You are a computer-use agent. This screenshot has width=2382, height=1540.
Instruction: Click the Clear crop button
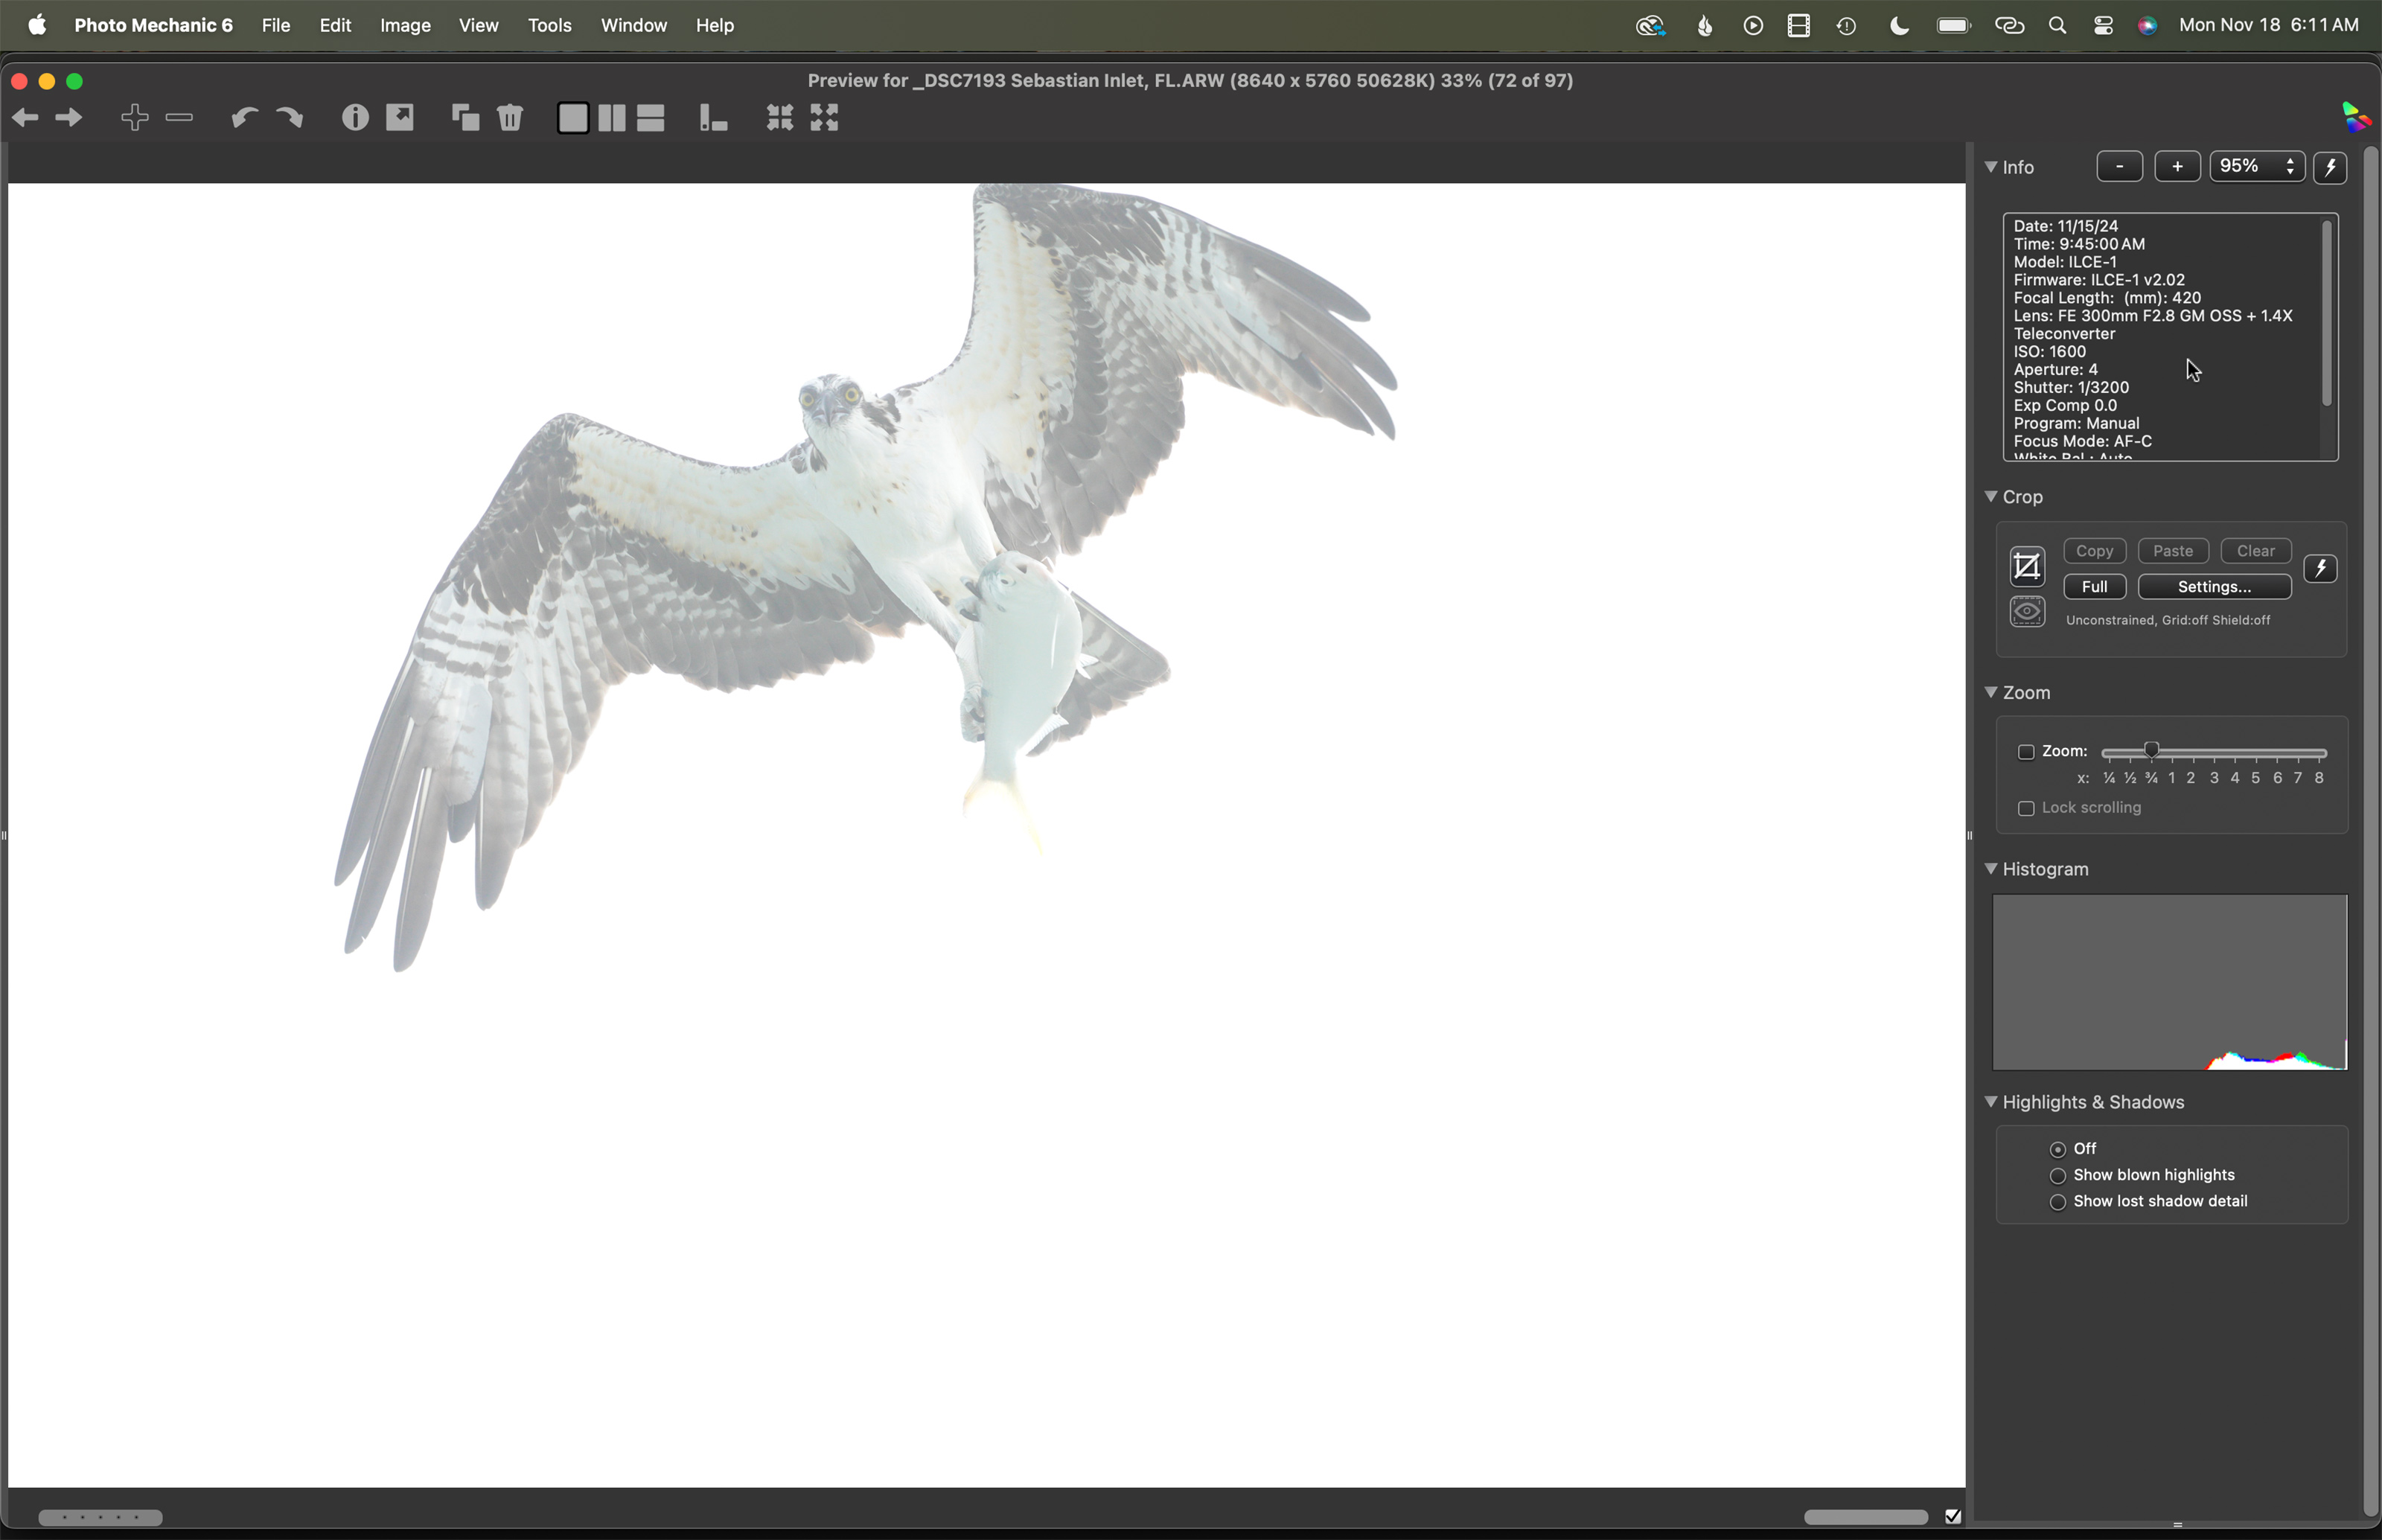click(x=2256, y=551)
